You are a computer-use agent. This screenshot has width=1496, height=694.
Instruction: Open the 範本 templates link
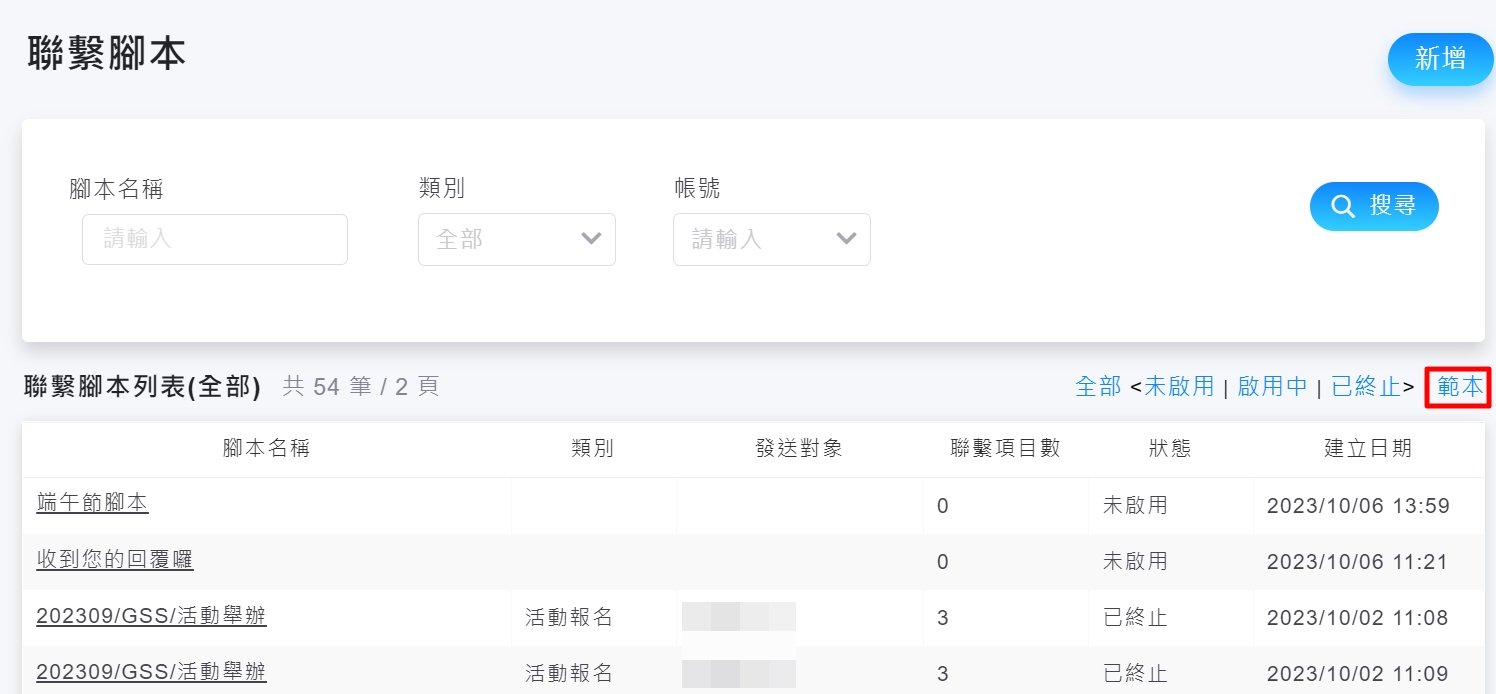pyautogui.click(x=1459, y=387)
